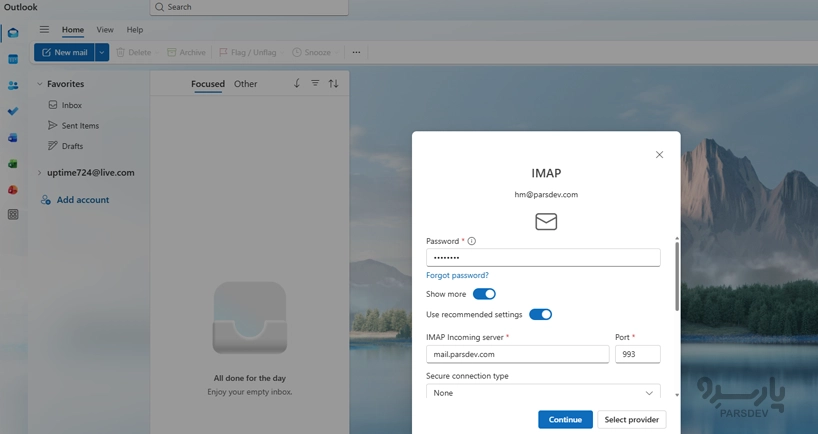818x434 pixels.
Task: Open the More apps grid icon
Action: [x=13, y=215]
